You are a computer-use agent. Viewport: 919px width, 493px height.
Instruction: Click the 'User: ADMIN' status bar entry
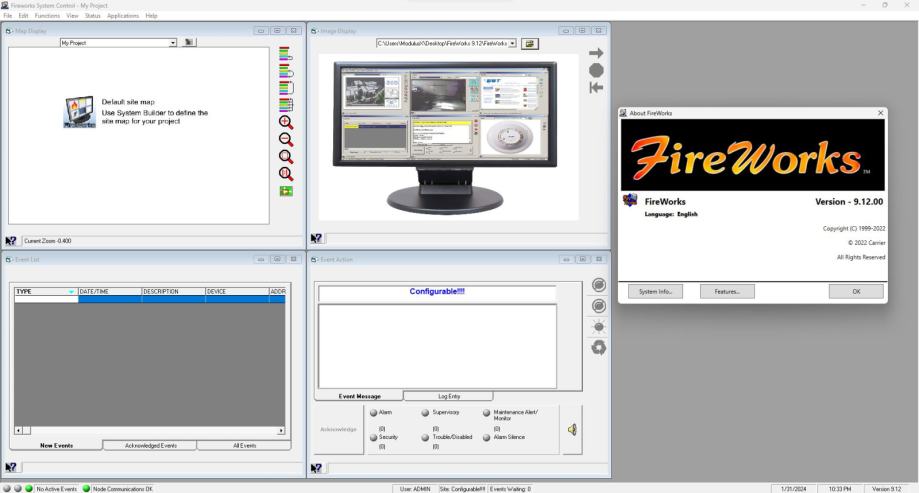tap(415, 489)
